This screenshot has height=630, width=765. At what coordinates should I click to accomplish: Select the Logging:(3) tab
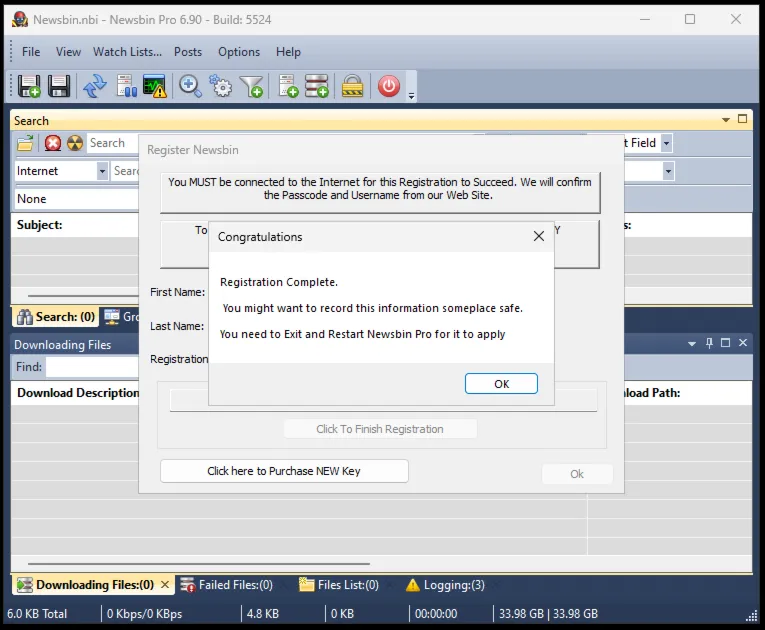click(445, 585)
